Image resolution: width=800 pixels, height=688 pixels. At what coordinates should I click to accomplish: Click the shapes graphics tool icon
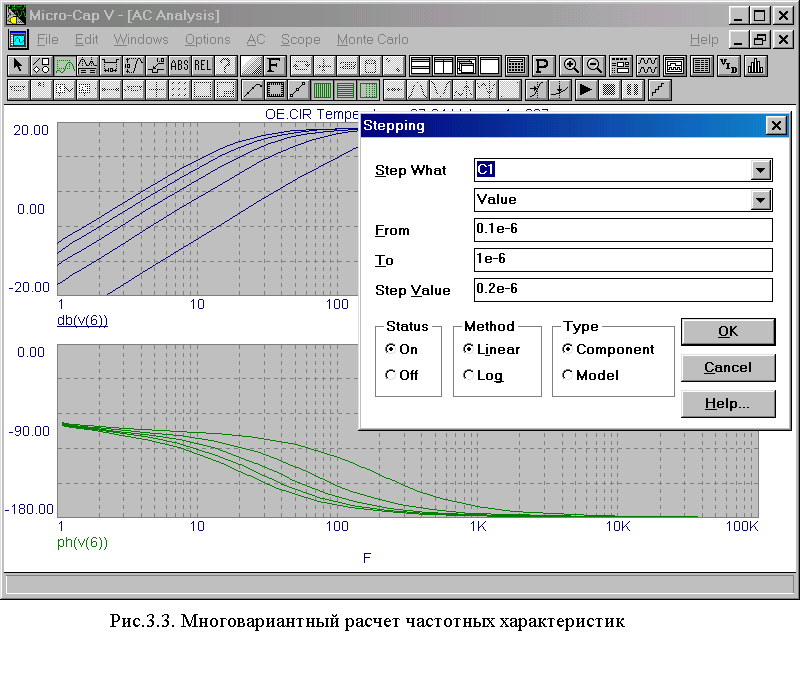coord(41,66)
